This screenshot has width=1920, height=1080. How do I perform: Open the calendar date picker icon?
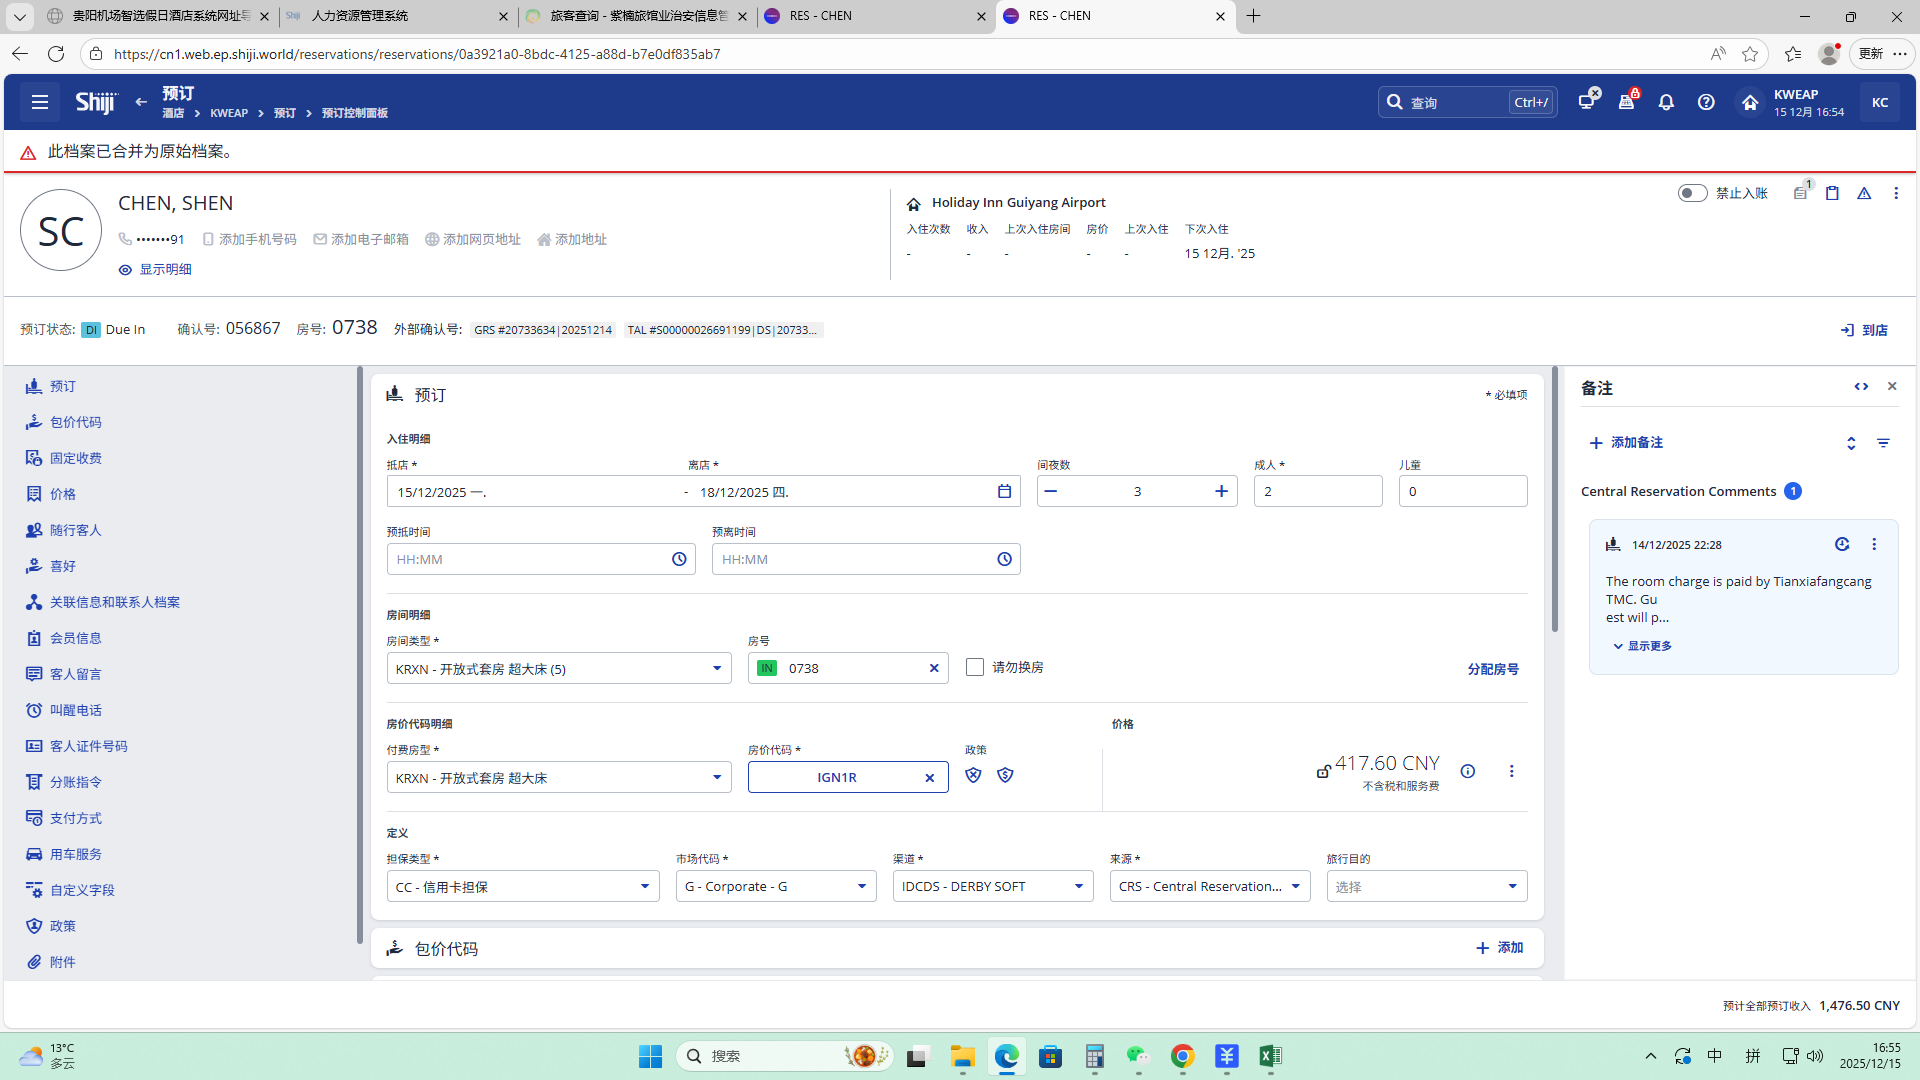[1004, 491]
